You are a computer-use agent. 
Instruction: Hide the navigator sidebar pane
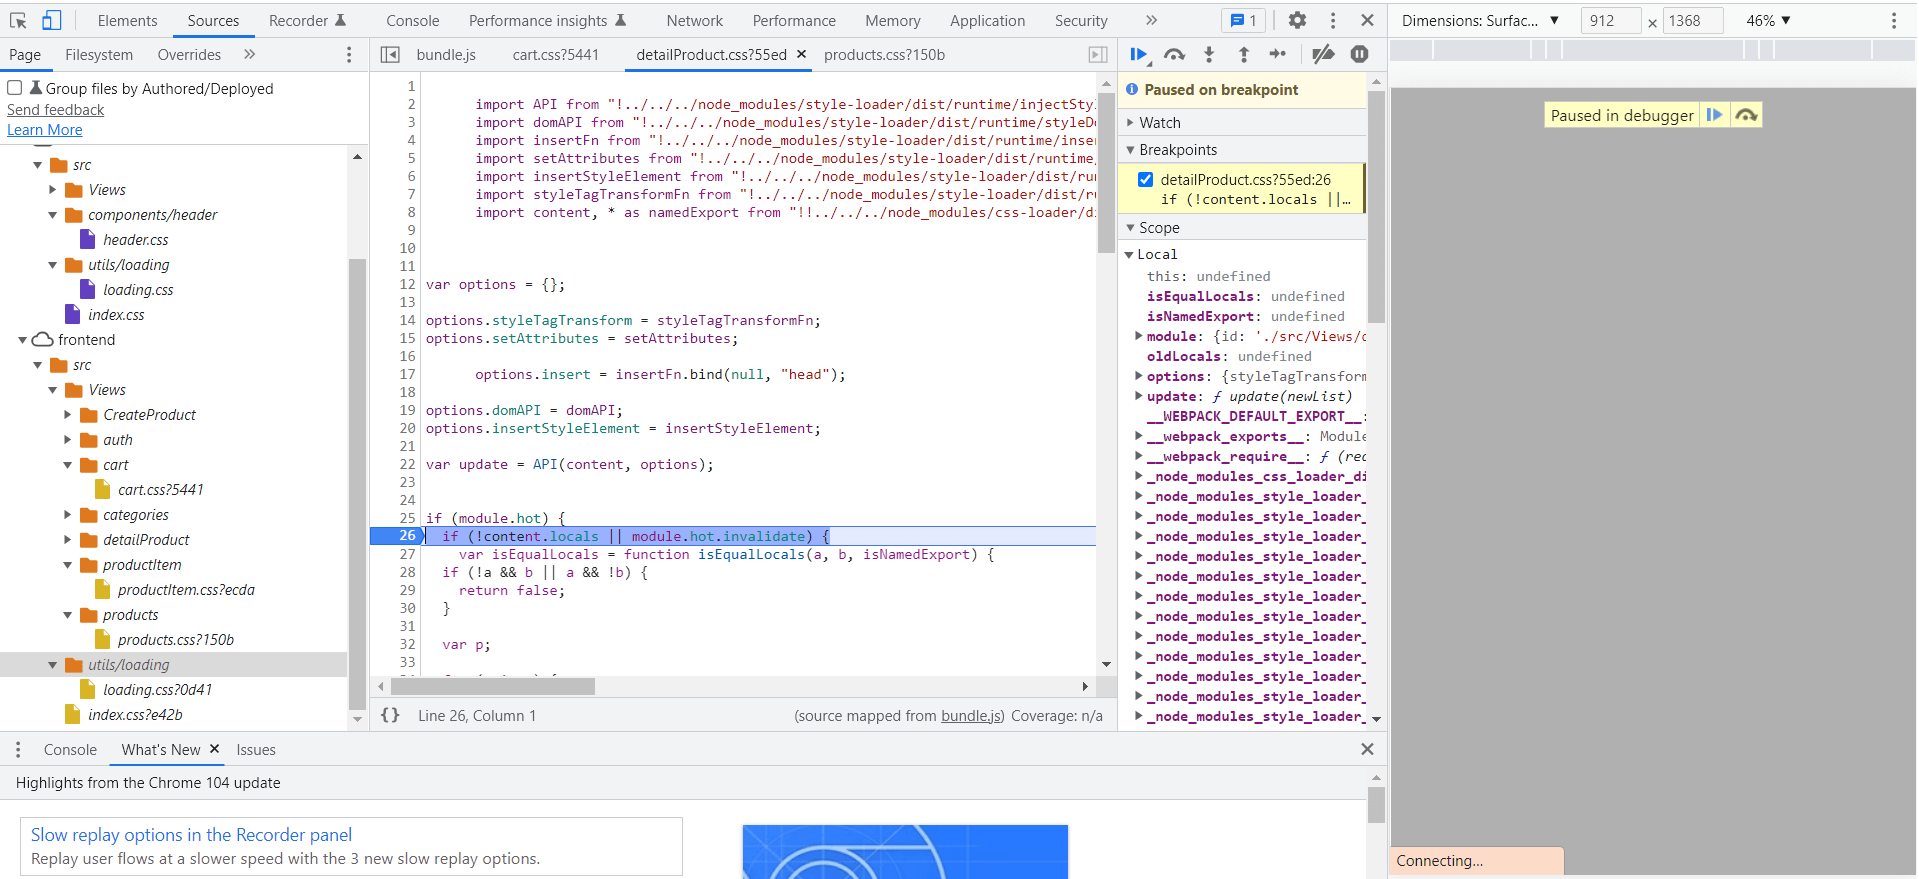391,55
